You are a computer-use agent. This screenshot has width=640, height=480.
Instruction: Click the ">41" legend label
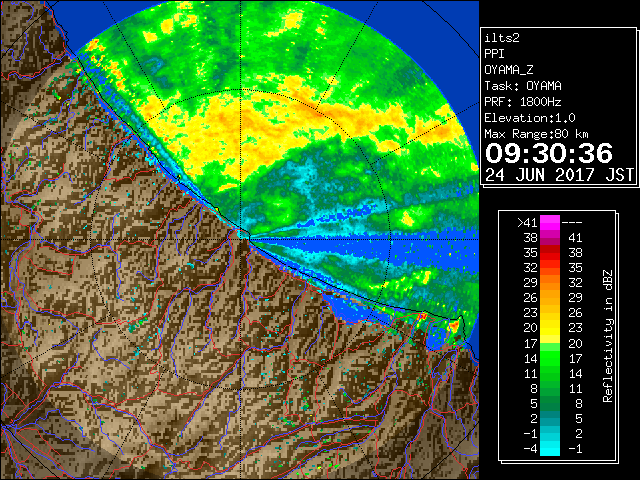coord(527,223)
